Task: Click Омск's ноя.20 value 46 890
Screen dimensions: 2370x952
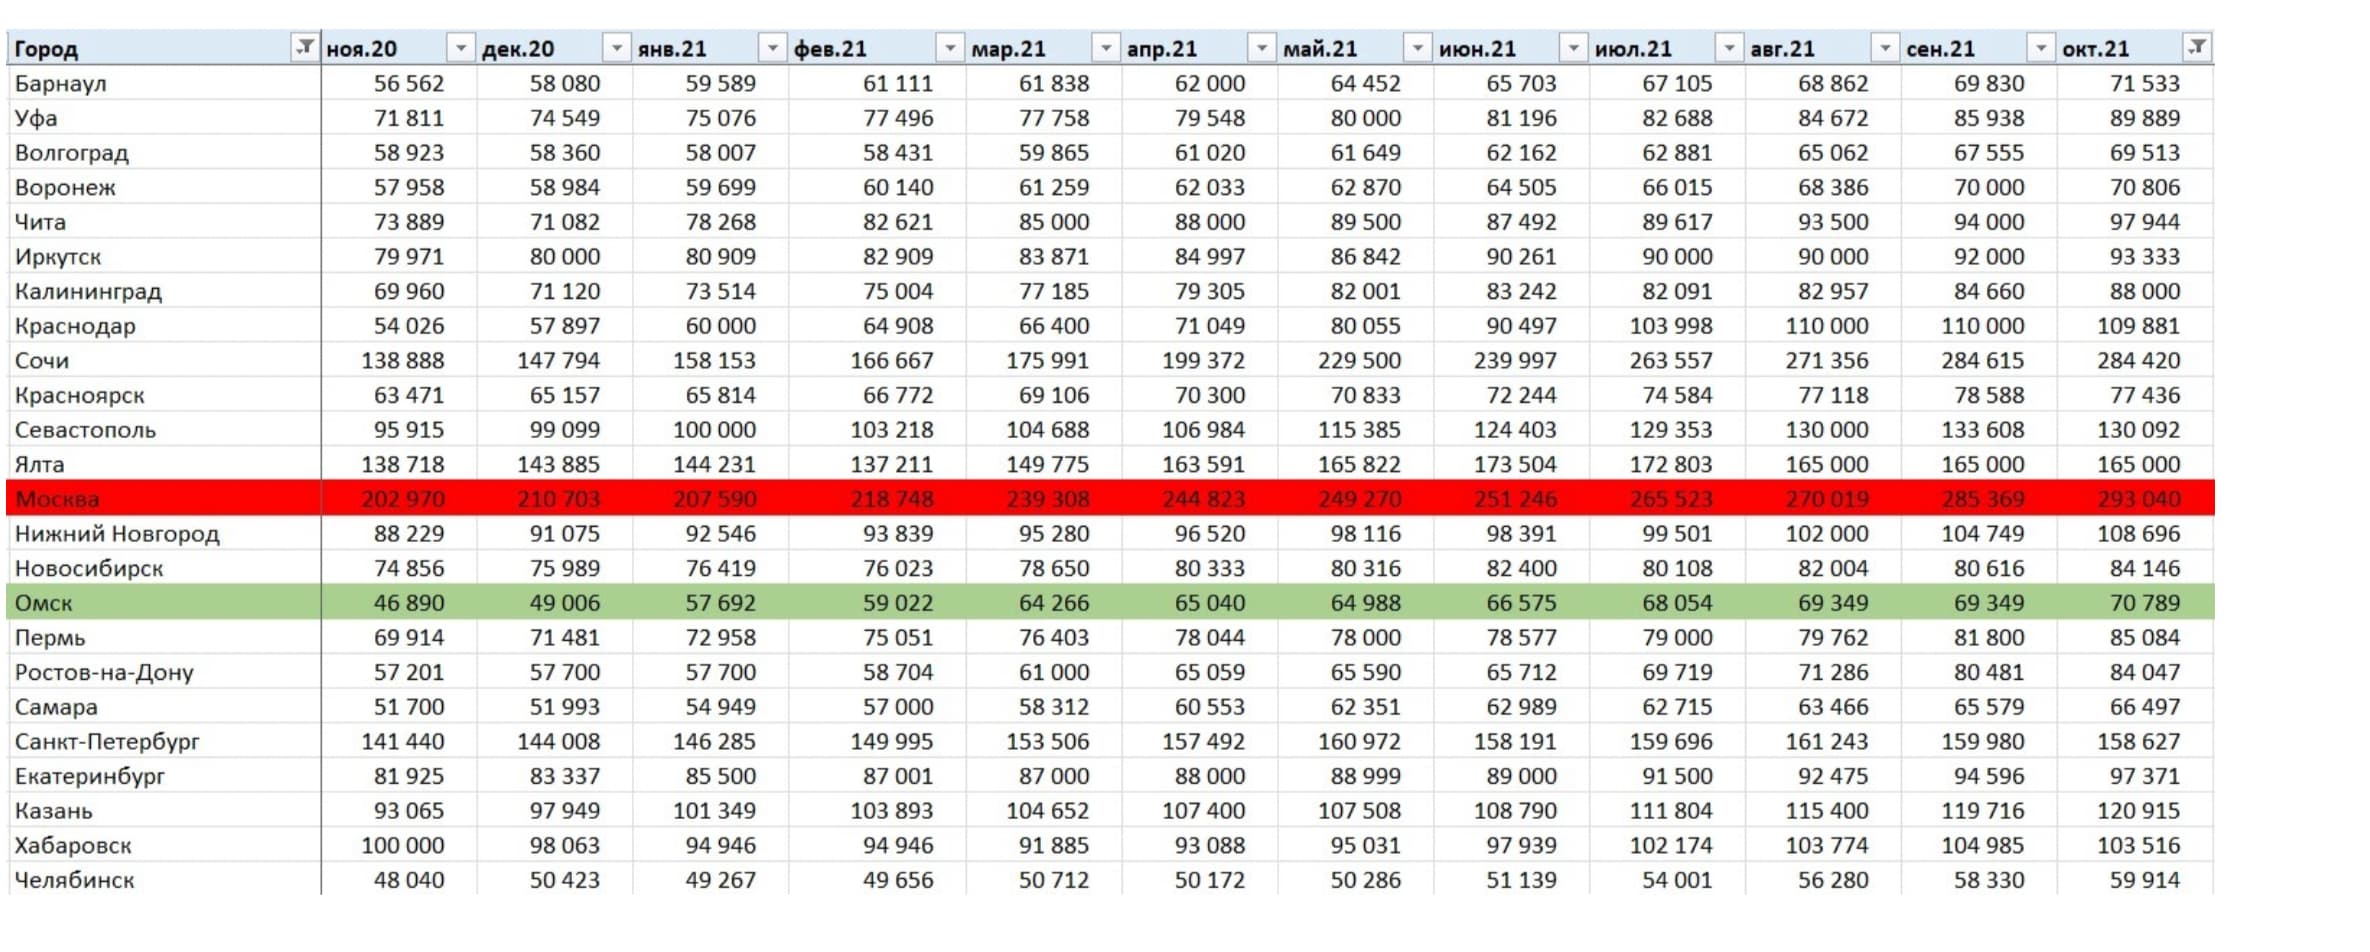Action: [409, 603]
